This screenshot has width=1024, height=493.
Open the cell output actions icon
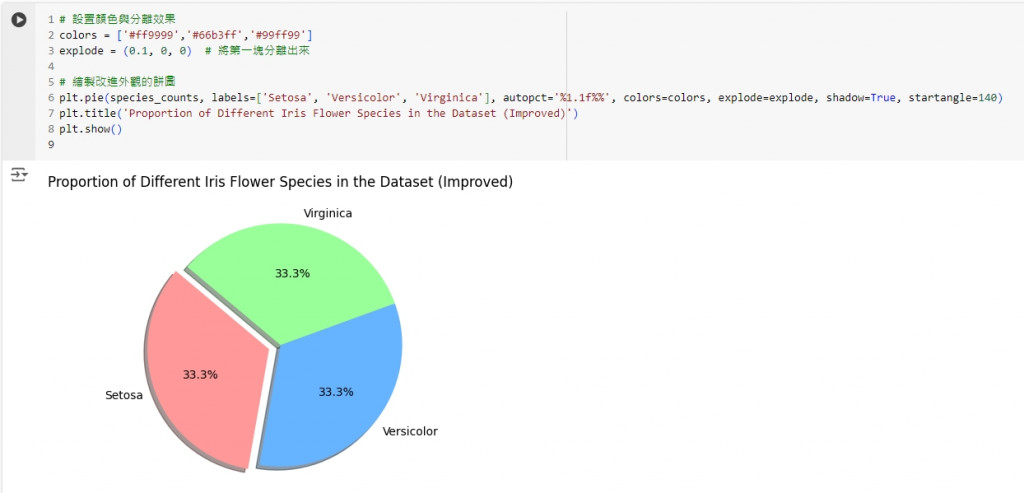click(18, 175)
